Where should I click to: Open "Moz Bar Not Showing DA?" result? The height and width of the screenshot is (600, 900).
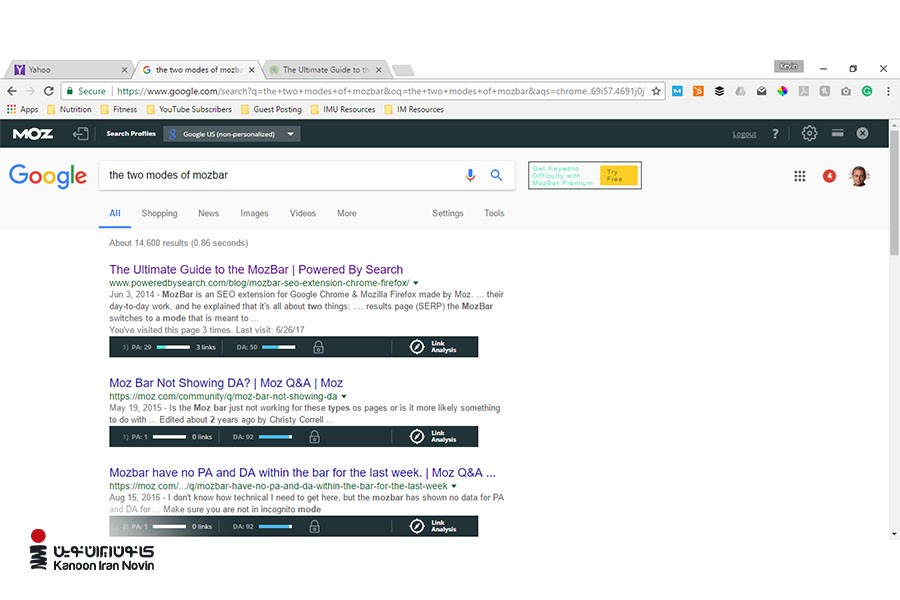[226, 383]
